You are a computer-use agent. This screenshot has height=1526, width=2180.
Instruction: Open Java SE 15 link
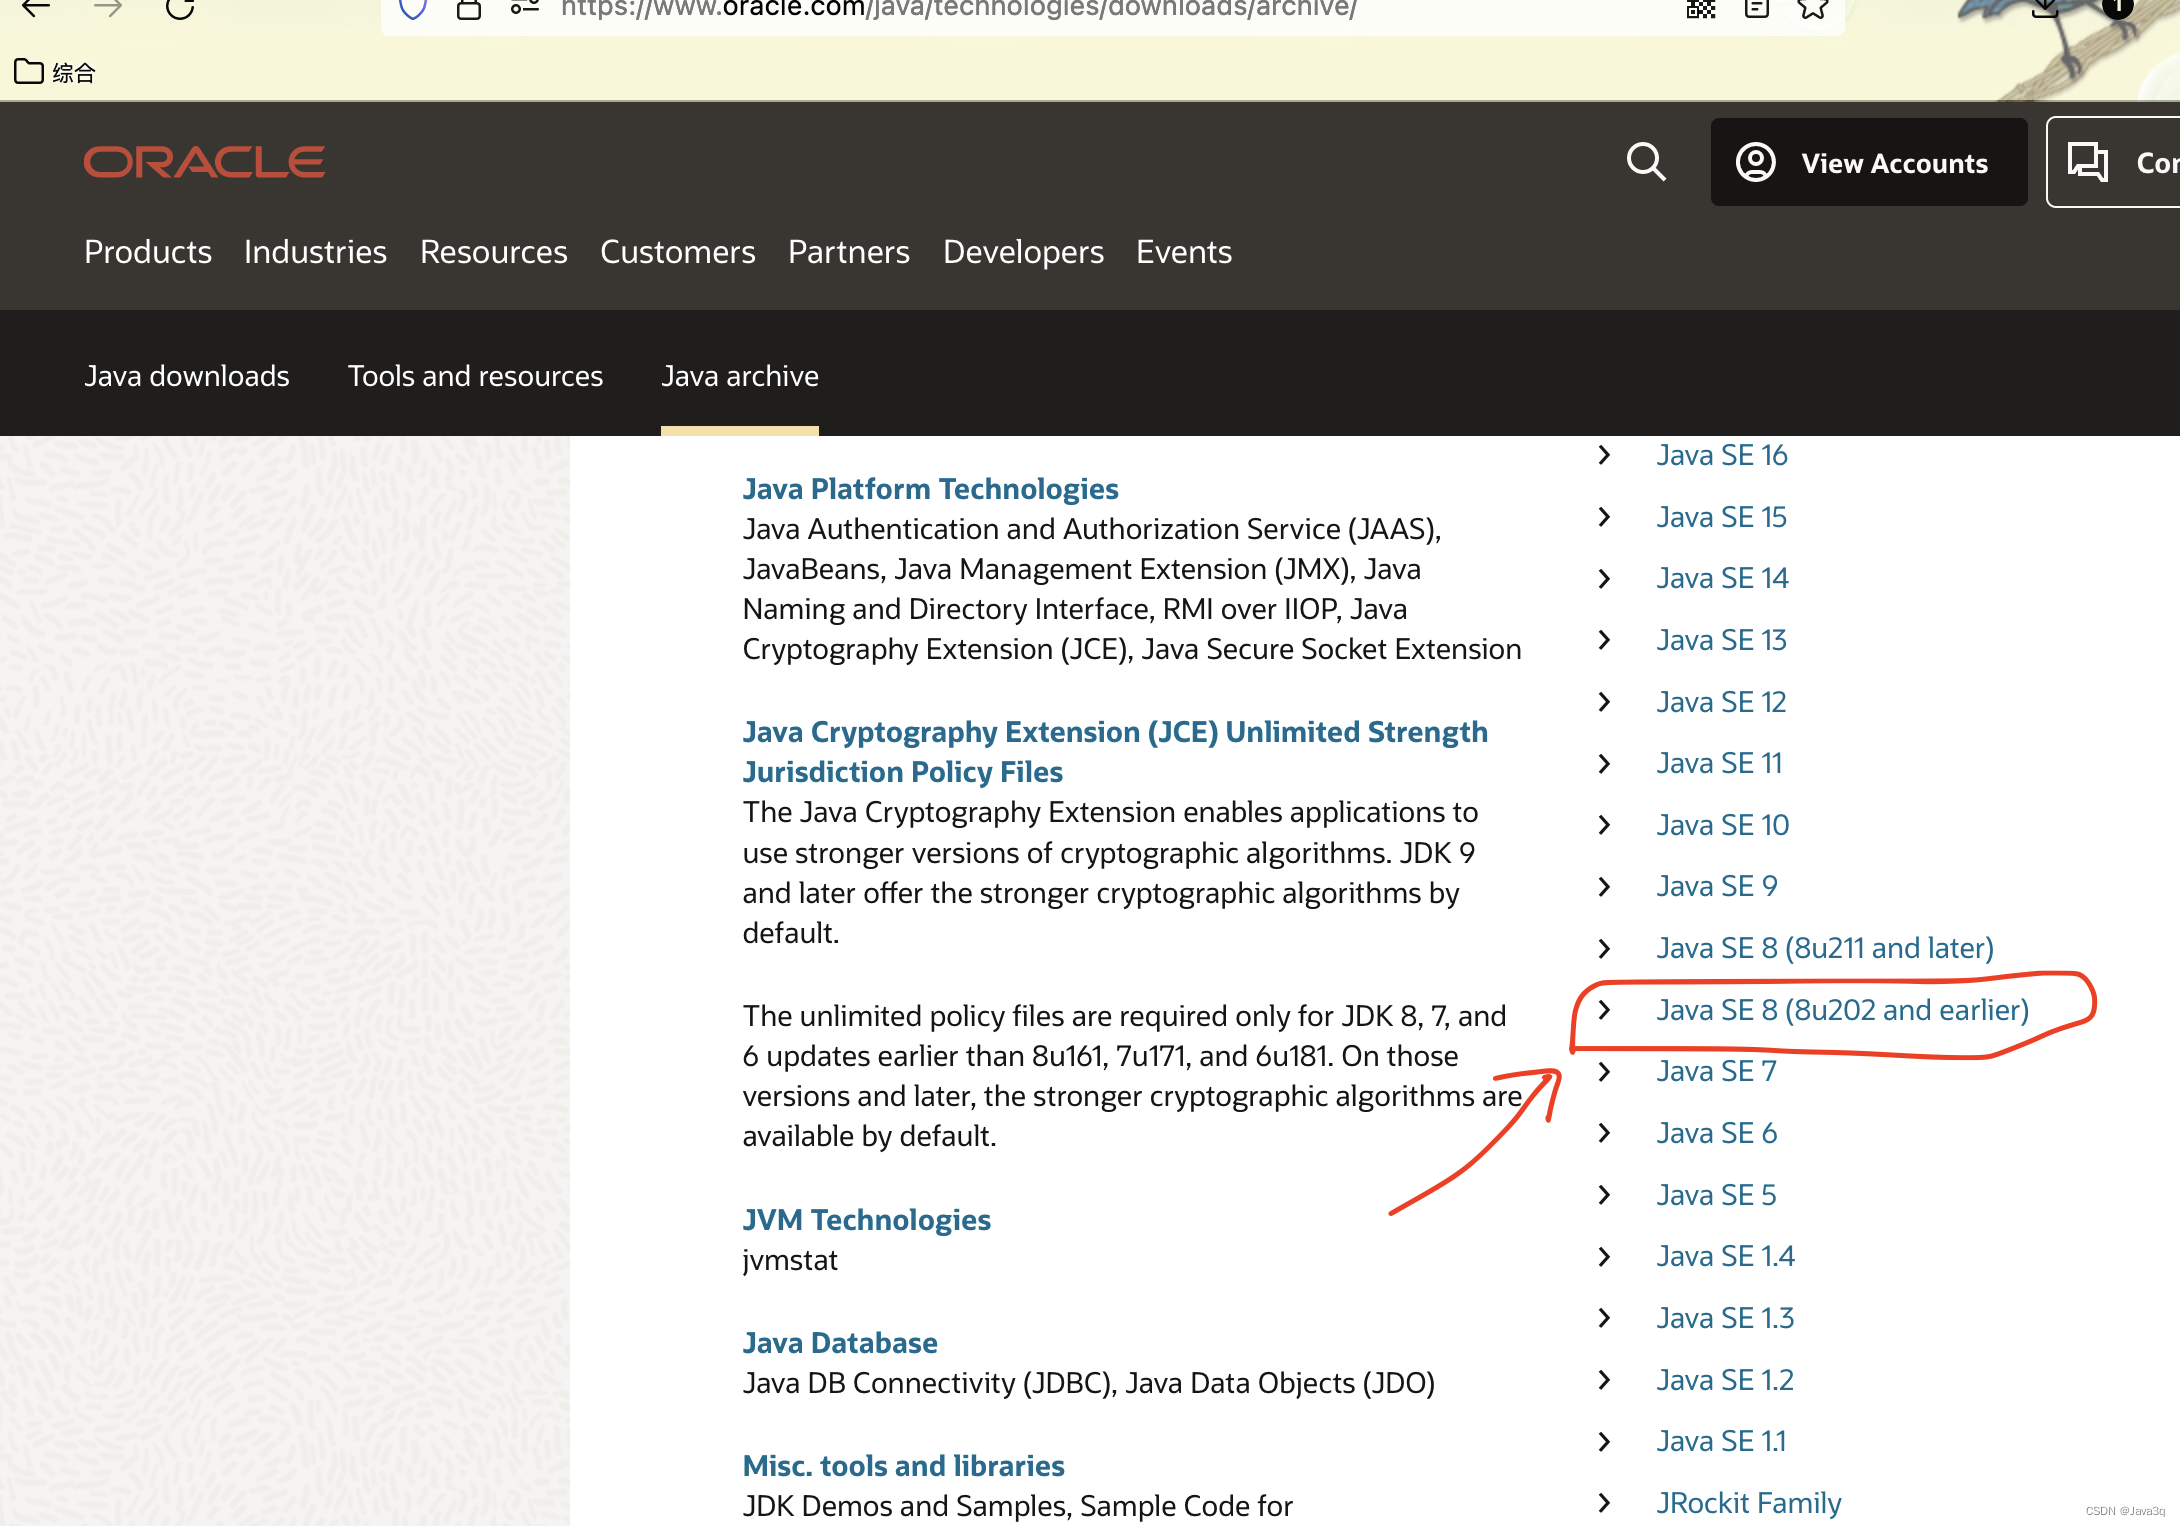[1721, 517]
